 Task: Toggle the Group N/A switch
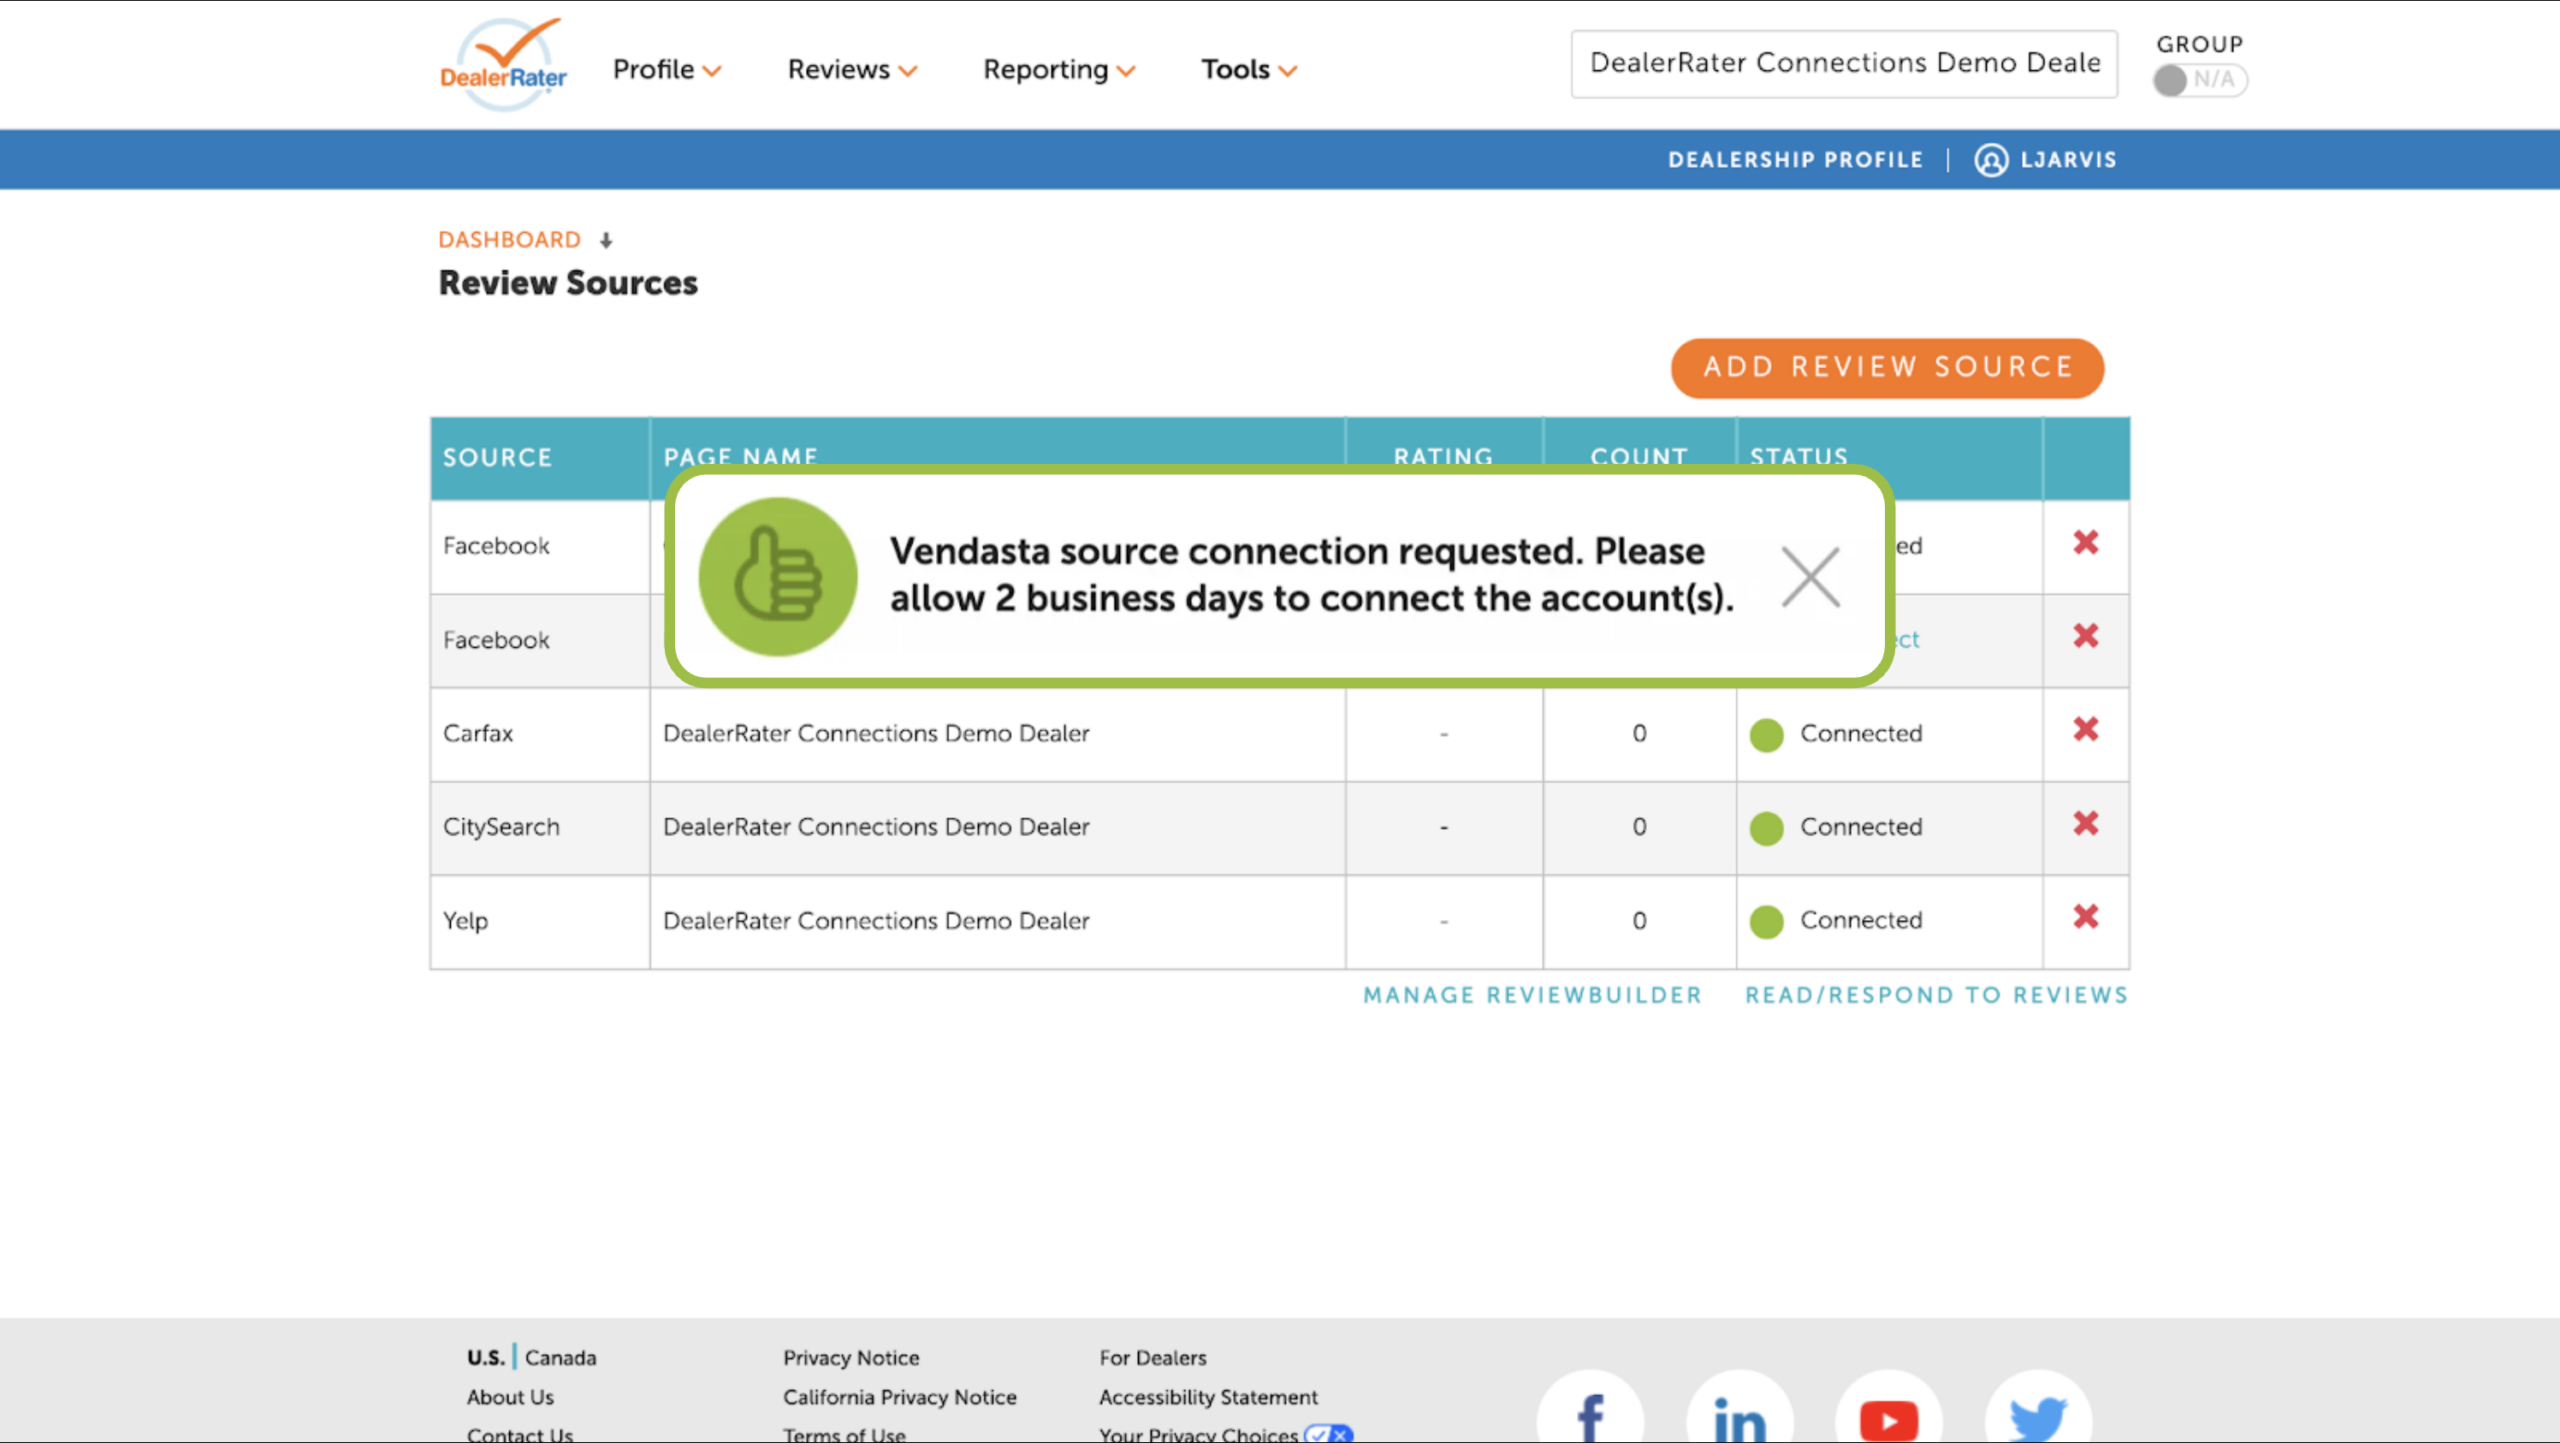[x=2200, y=80]
